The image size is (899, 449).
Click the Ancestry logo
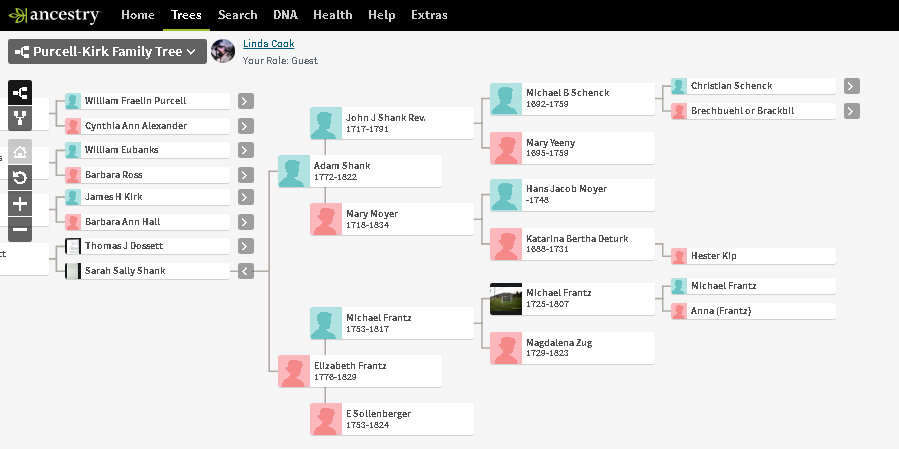pyautogui.click(x=54, y=15)
